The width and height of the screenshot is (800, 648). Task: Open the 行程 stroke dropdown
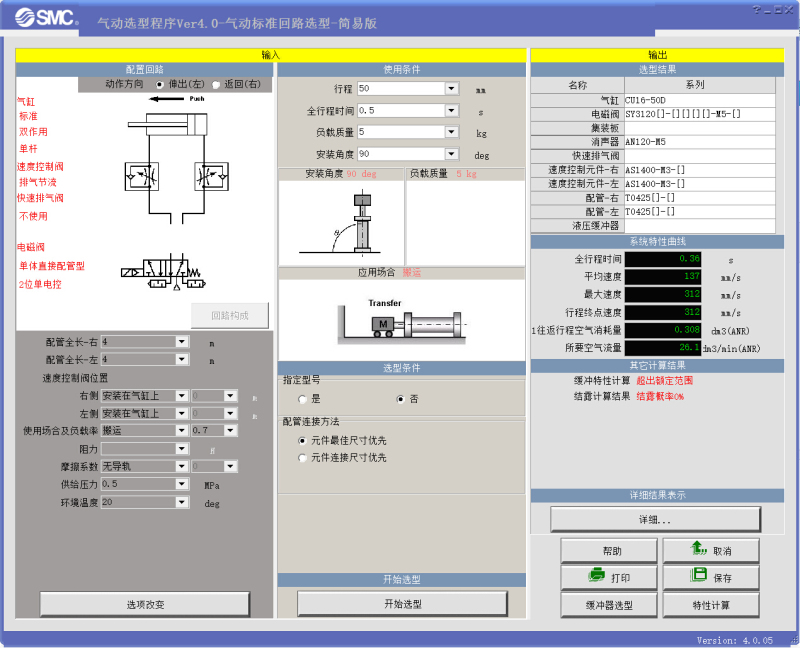tap(452, 88)
